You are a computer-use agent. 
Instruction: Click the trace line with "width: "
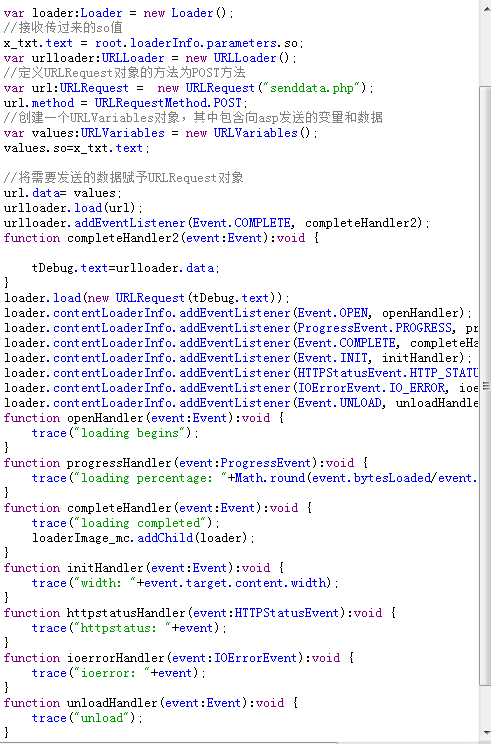click(x=185, y=583)
